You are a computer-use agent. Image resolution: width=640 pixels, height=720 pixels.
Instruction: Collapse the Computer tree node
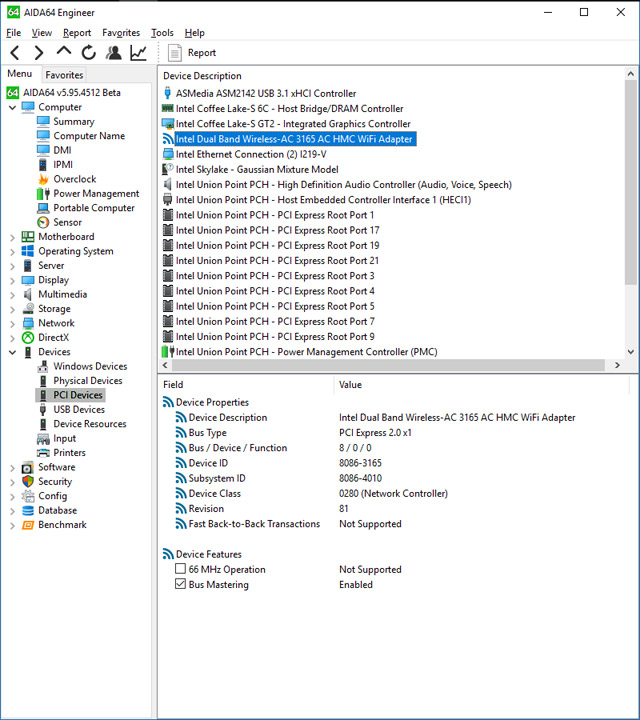point(12,107)
